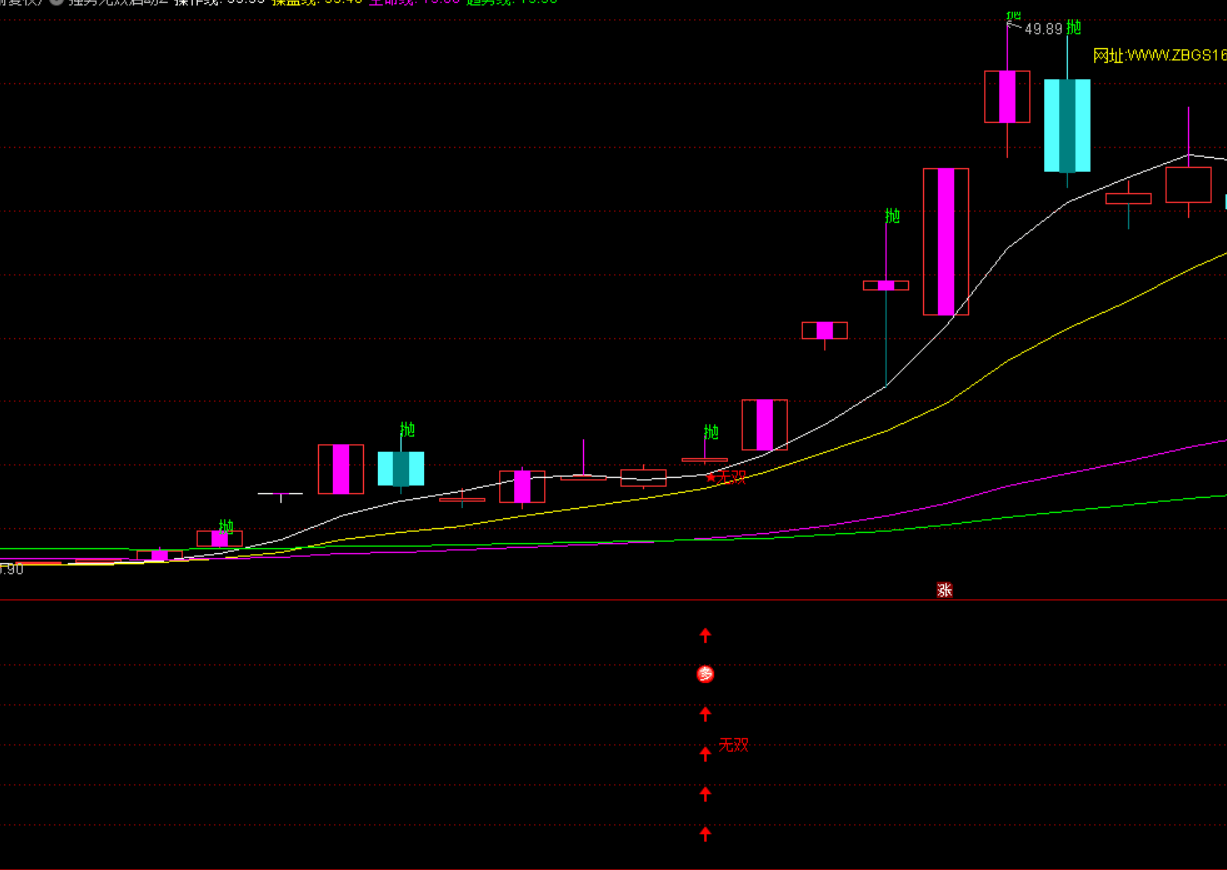
Task: Click the magenta 生命线 legend label
Action: 390,2
